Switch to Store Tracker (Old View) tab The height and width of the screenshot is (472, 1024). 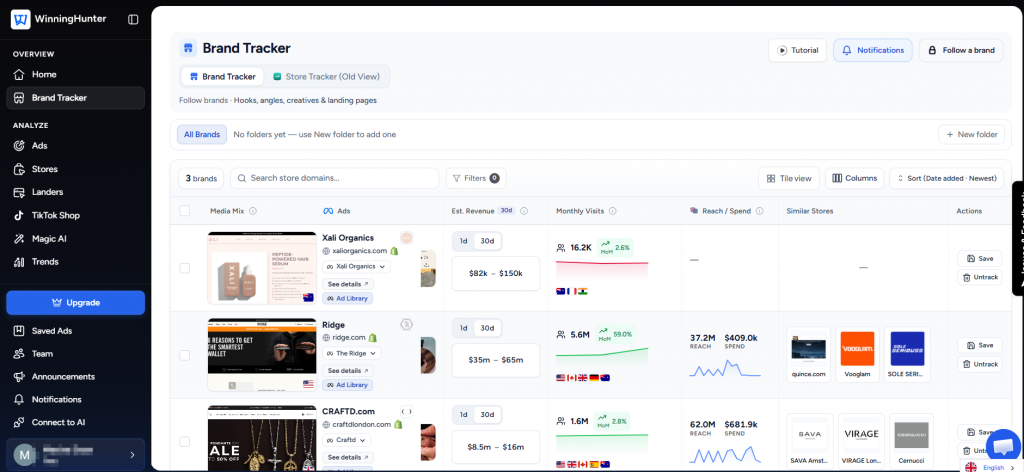point(326,76)
